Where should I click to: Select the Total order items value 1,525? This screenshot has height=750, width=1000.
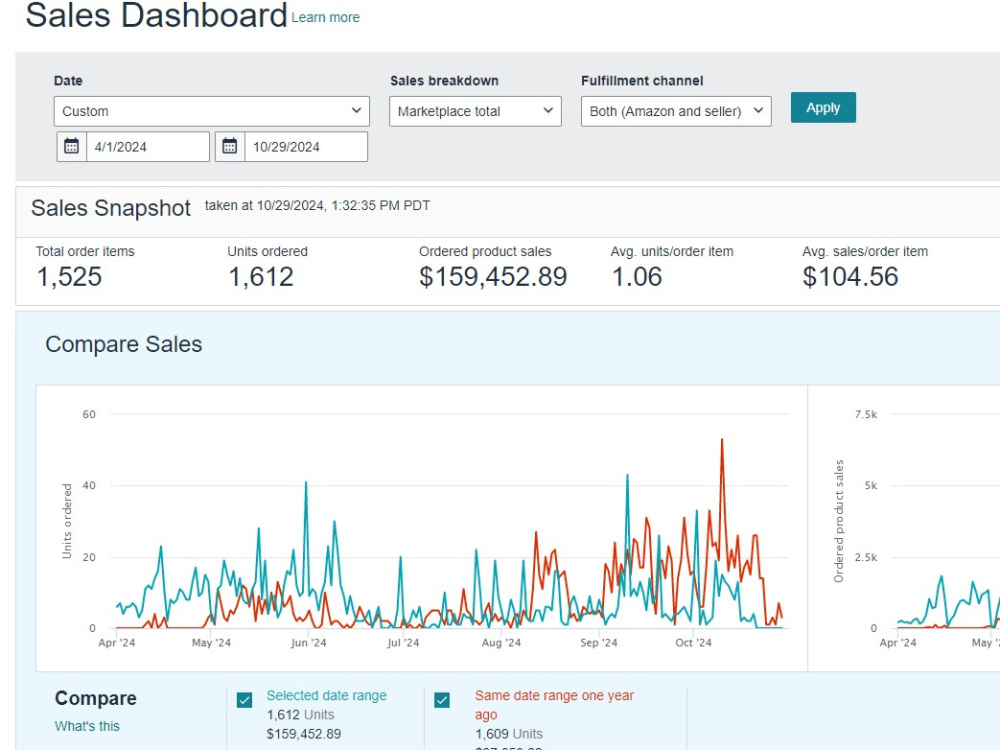click(x=69, y=277)
